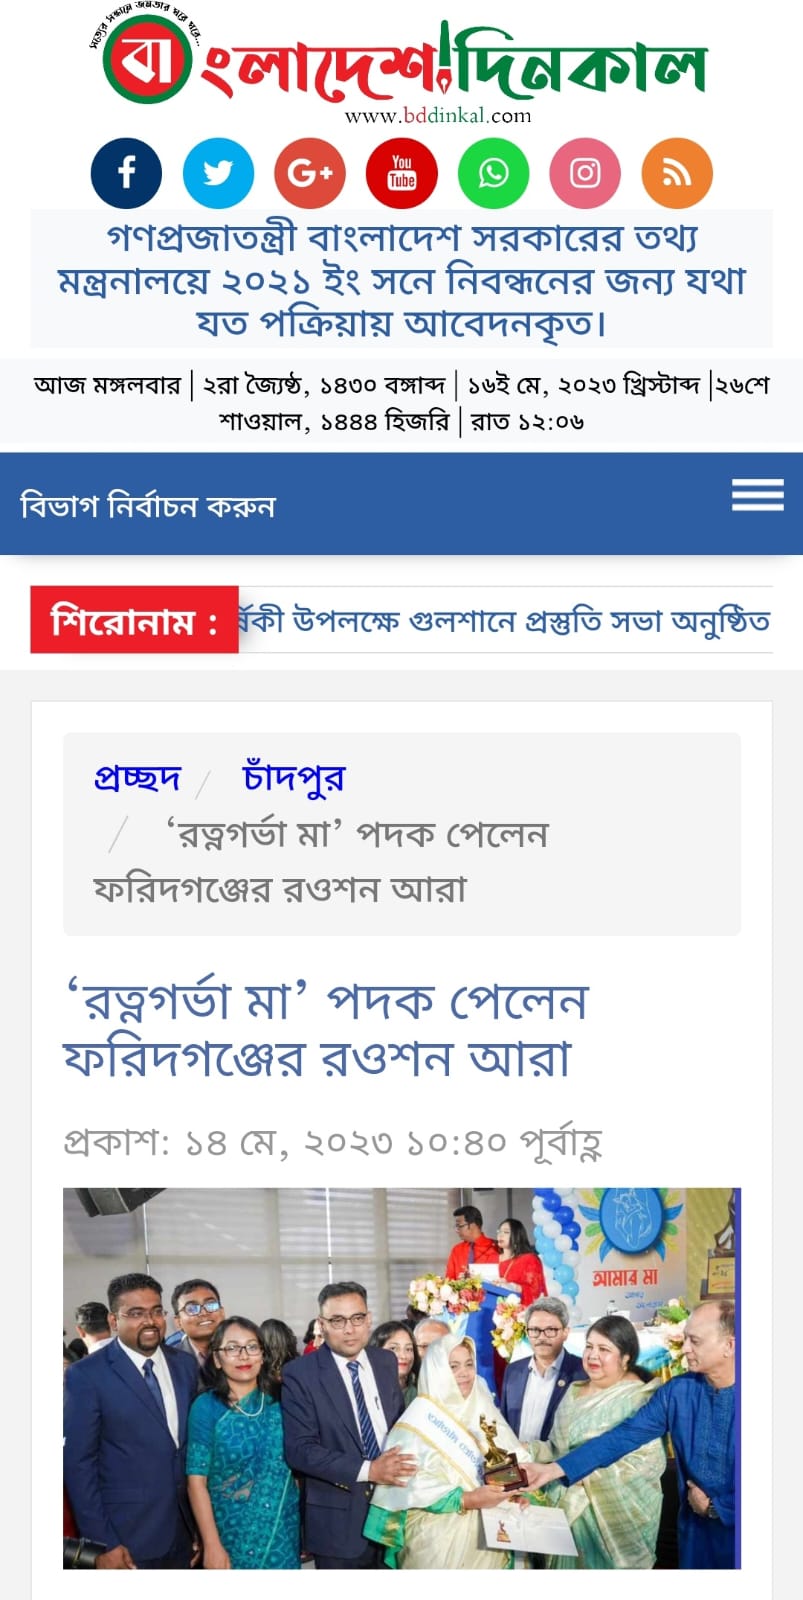
Task: Go to the প্রচ্ছদ breadcrumb link
Action: coord(137,777)
